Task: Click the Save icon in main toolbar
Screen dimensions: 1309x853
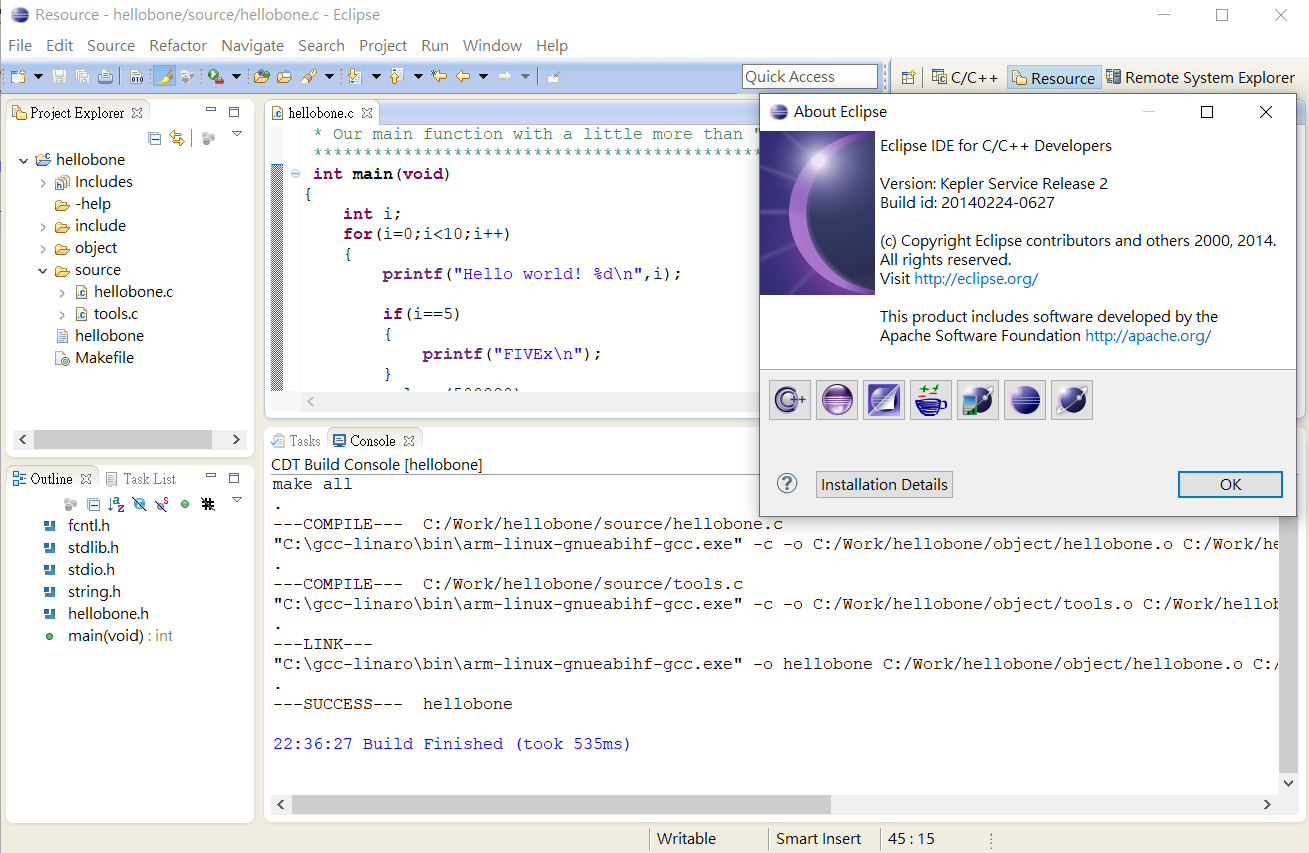Action: pos(59,77)
